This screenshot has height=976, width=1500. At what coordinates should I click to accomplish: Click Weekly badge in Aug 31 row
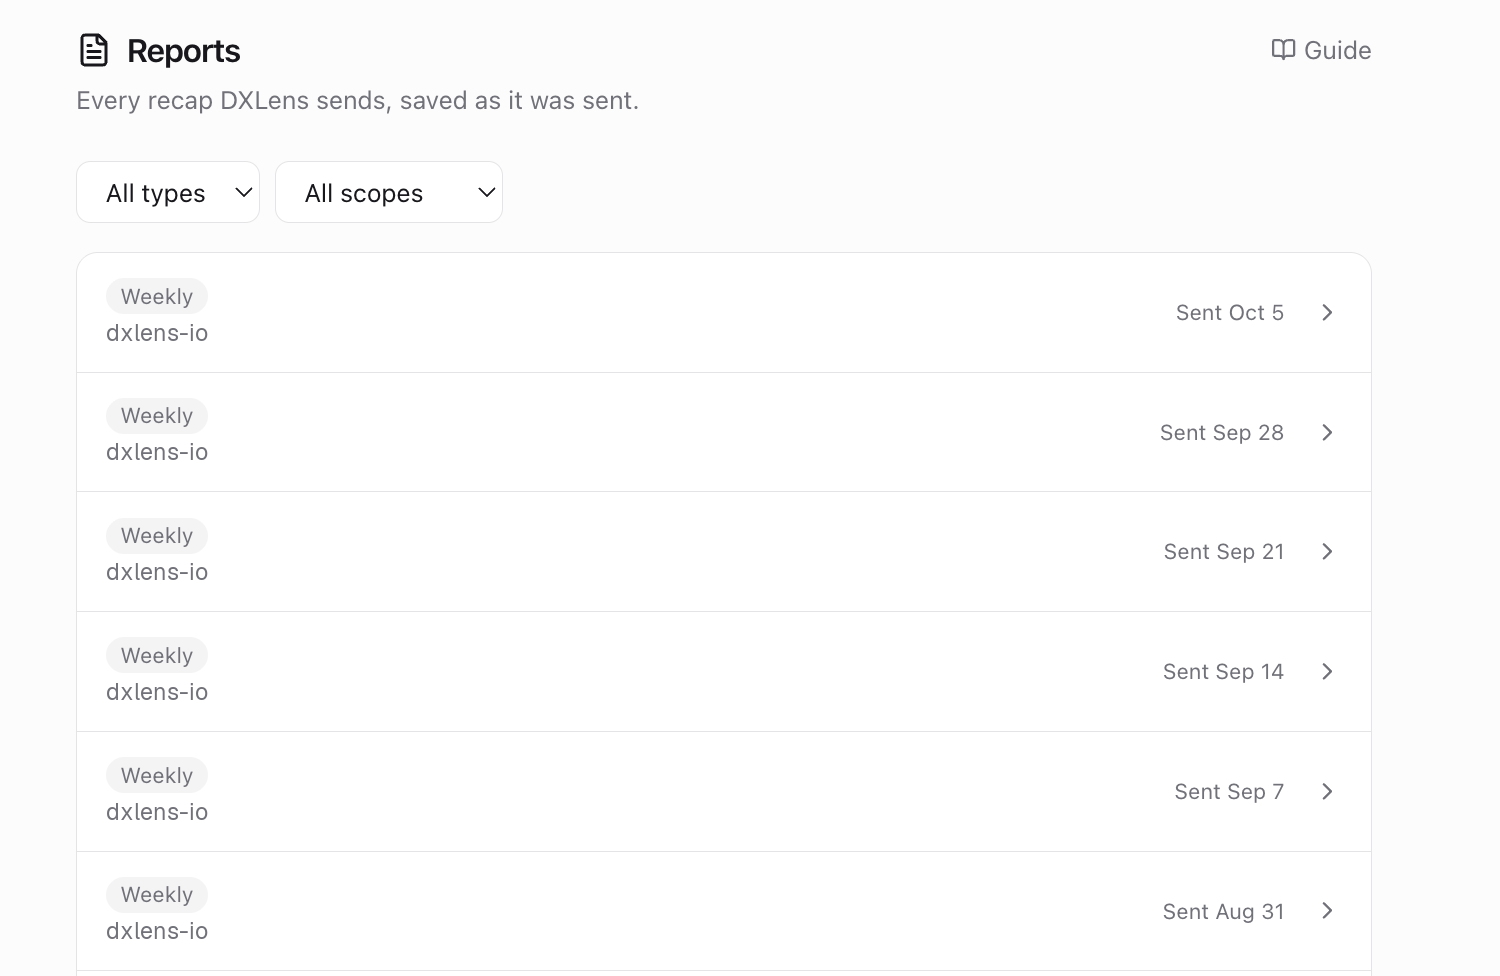click(157, 895)
